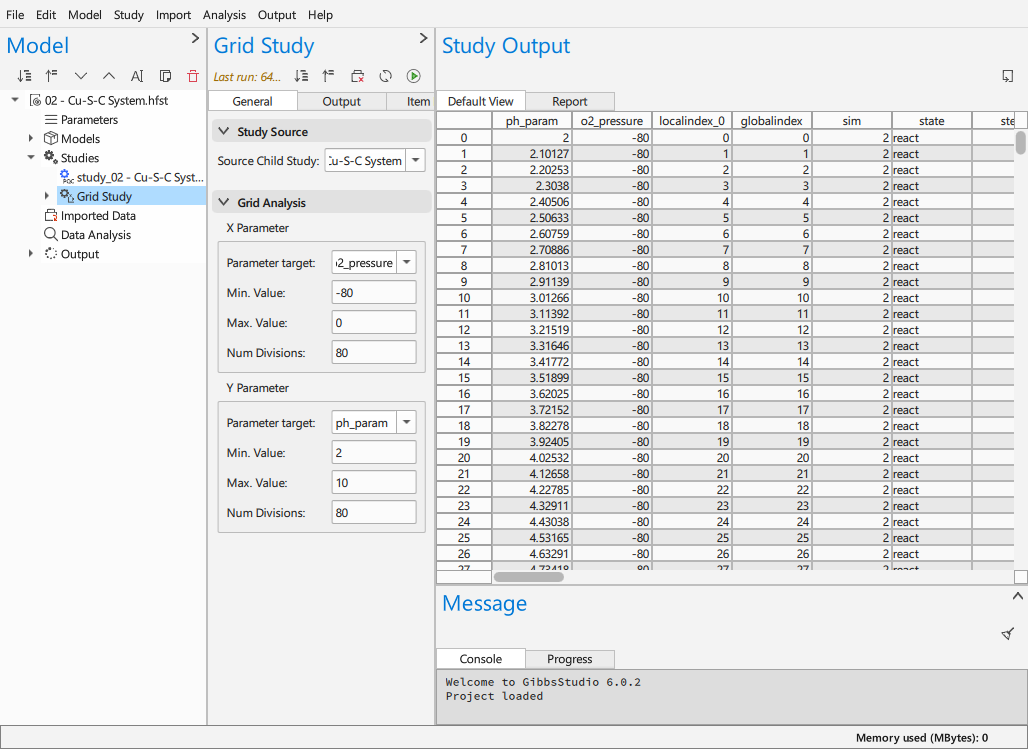
Task: Collapse the Model panel with chevron
Action: point(195,39)
